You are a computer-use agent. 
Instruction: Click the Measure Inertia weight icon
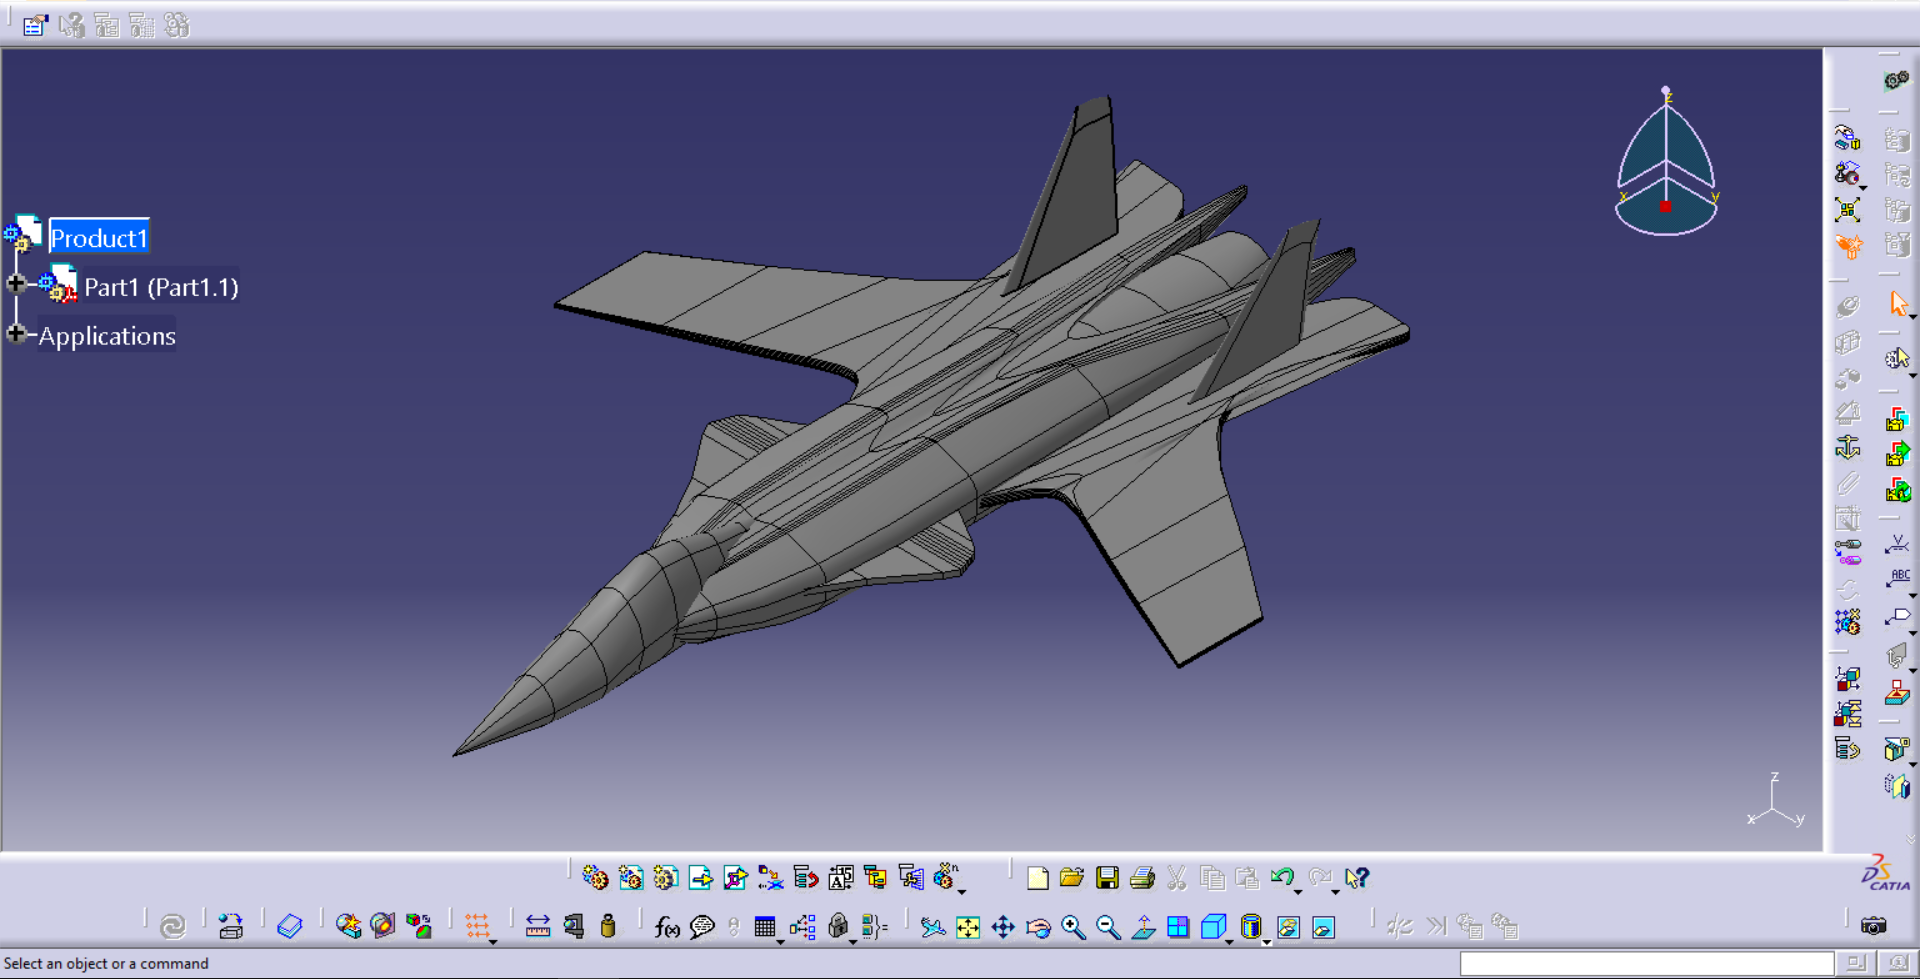[608, 927]
